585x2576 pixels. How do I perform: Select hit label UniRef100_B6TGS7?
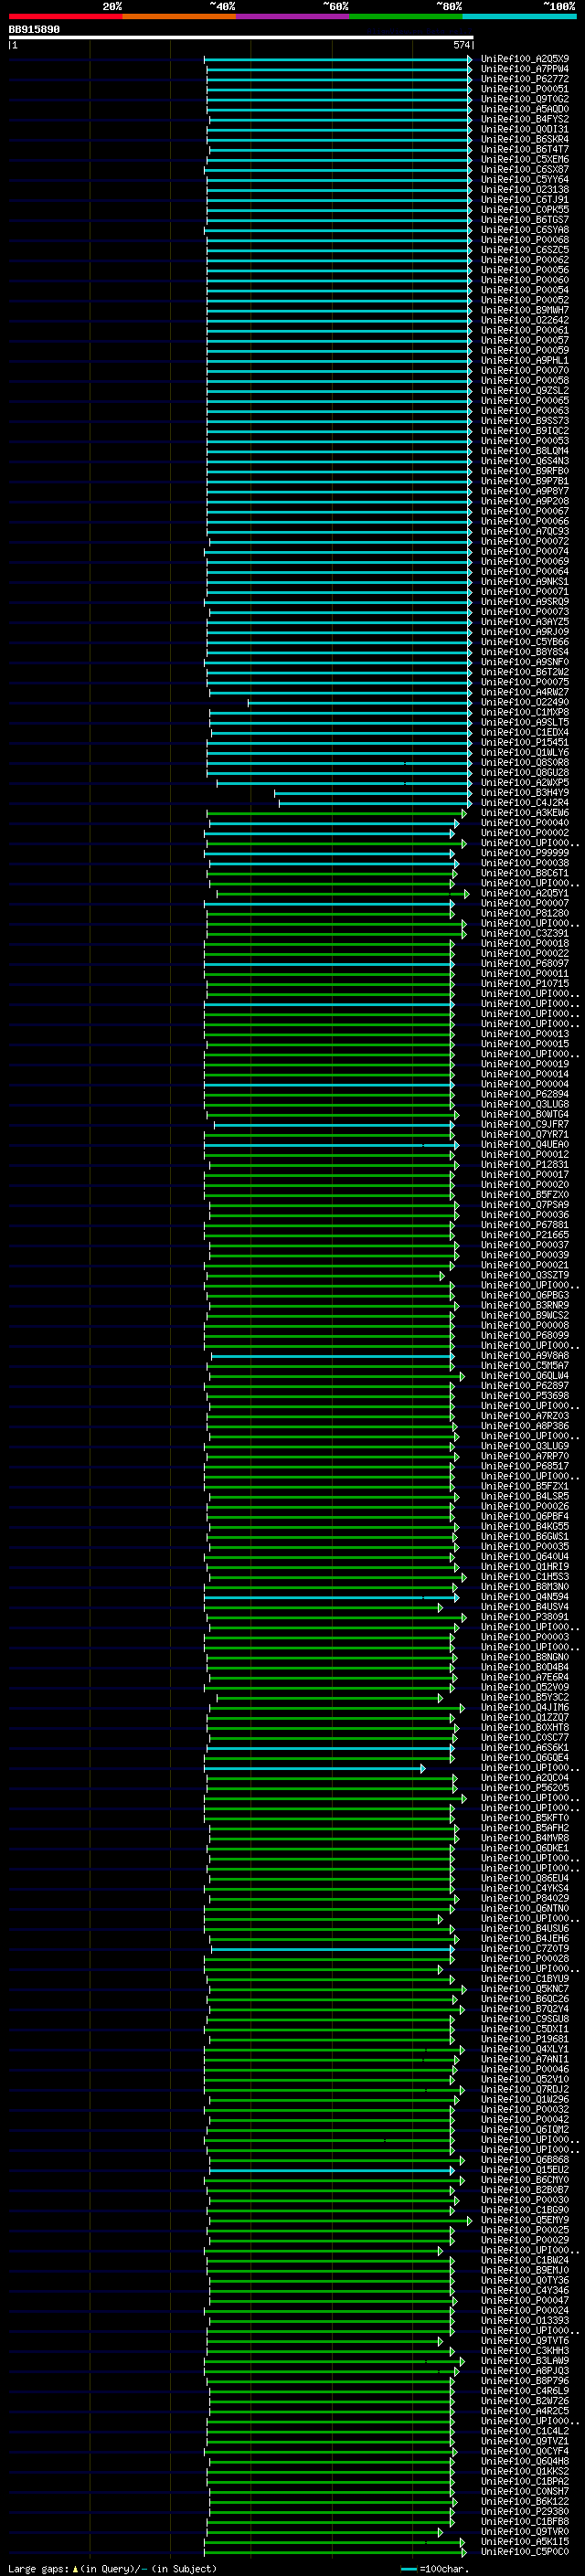[525, 219]
